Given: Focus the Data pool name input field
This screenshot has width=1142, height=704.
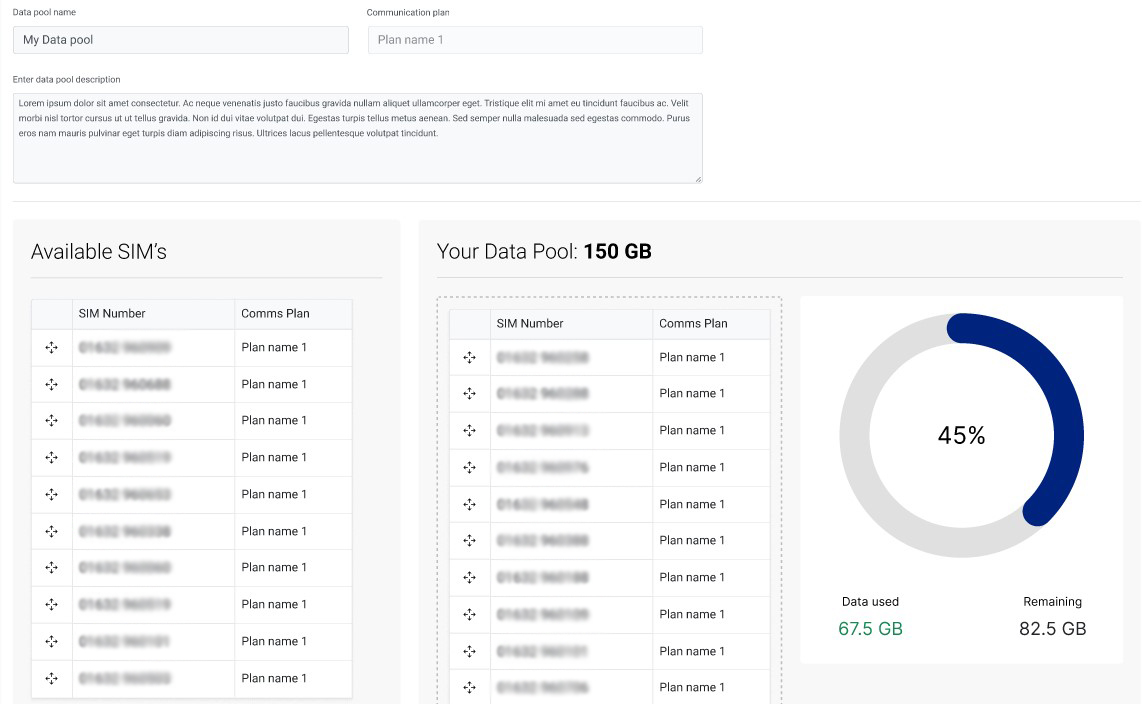Looking at the screenshot, I should 181,40.
